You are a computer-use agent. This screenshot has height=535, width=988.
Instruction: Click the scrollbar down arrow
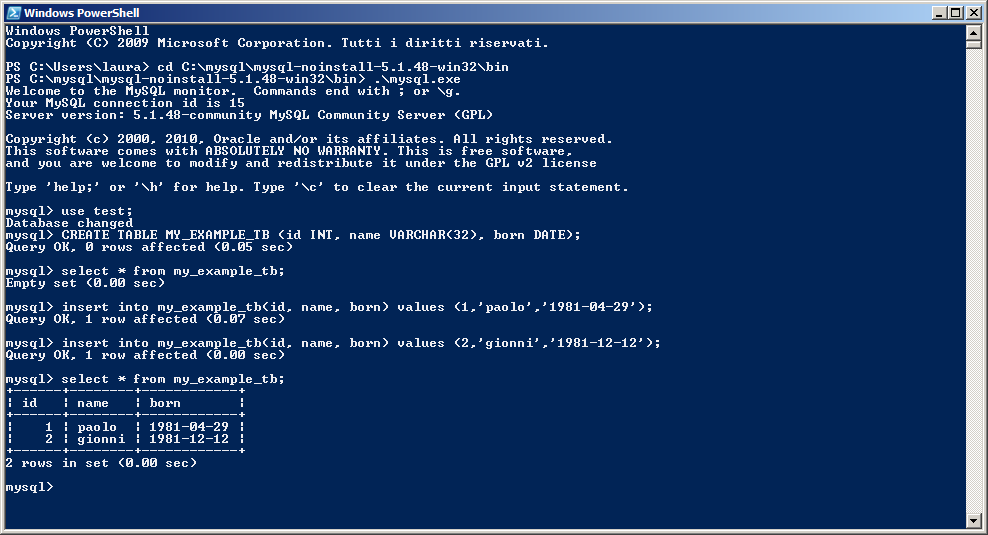pyautogui.click(x=973, y=520)
